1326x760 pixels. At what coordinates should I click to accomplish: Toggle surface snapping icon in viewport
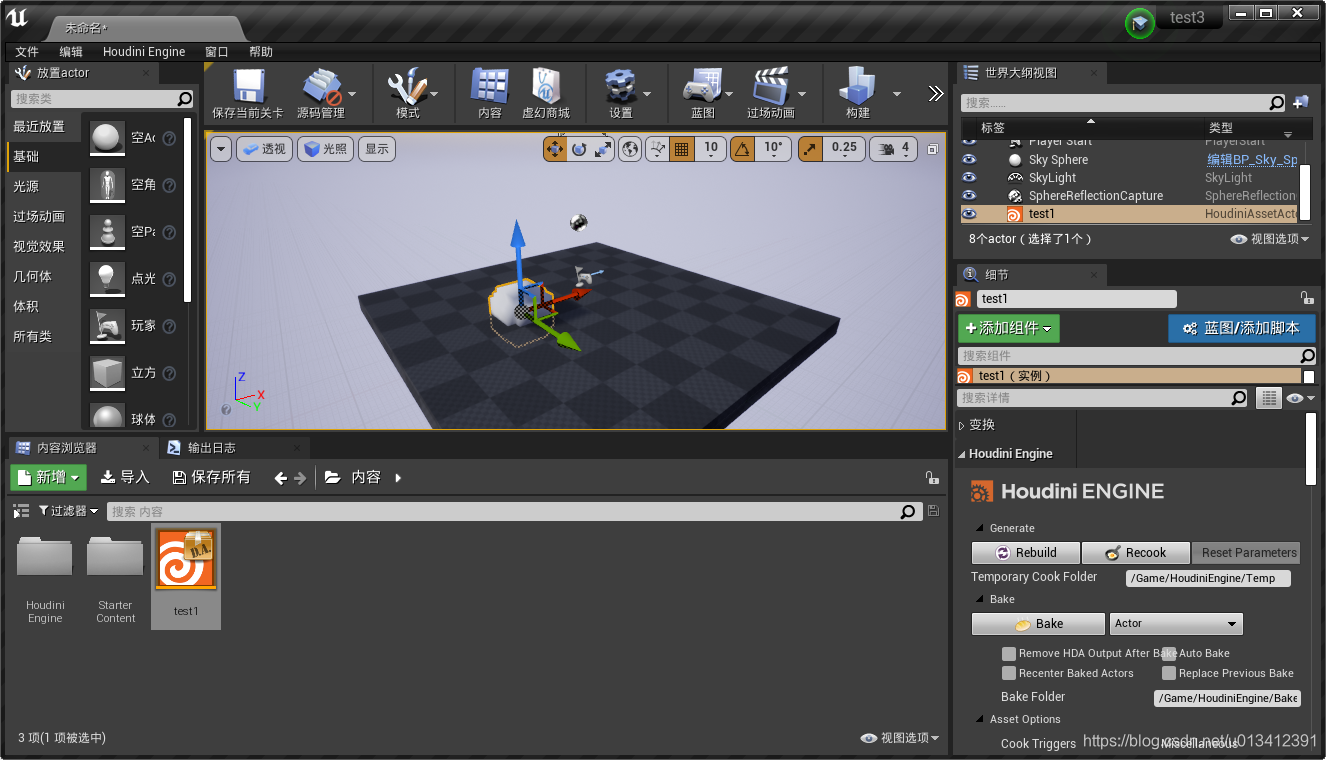click(x=657, y=149)
